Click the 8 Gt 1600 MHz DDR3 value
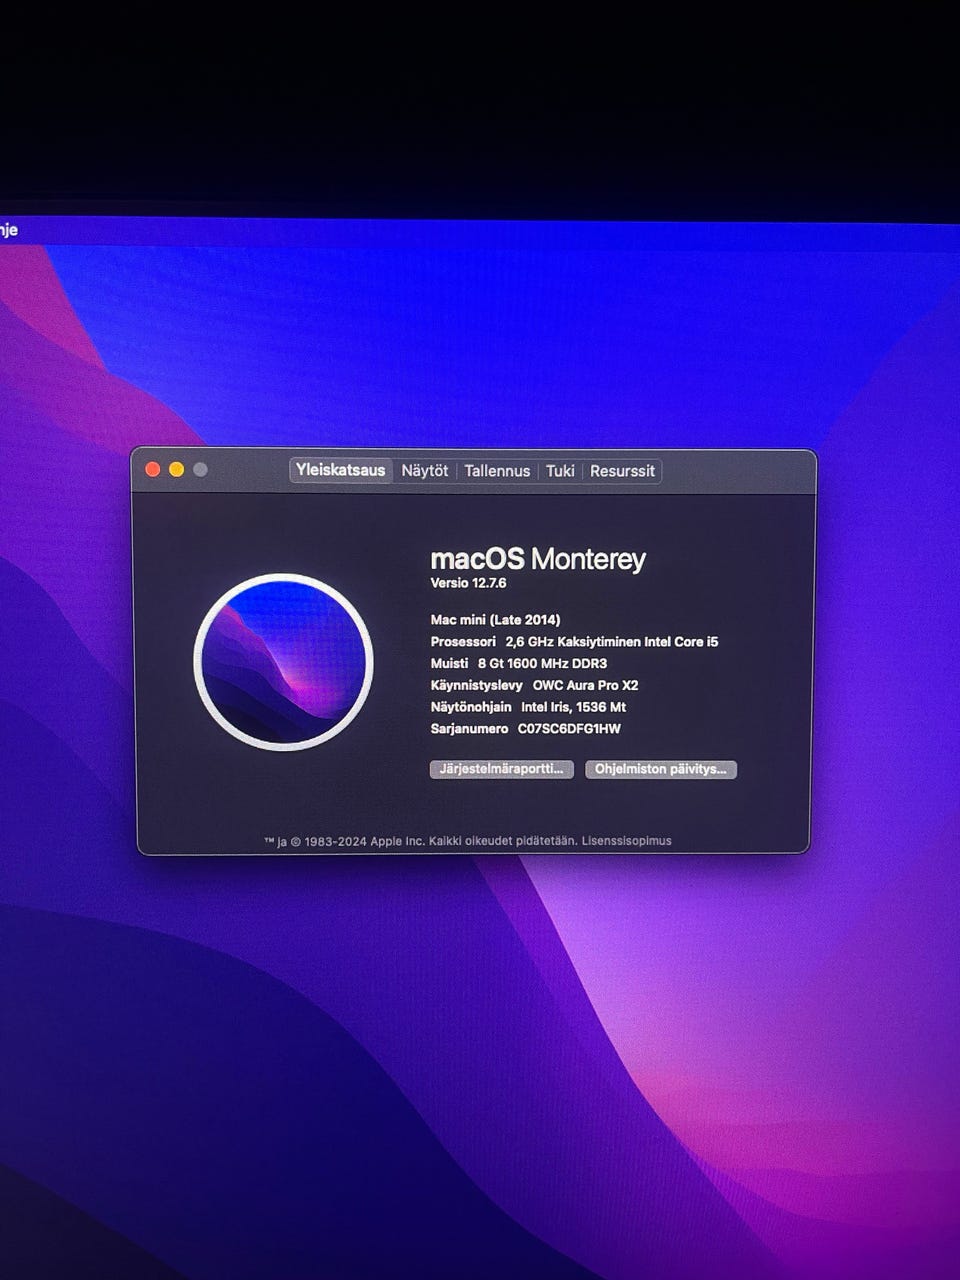Image resolution: width=960 pixels, height=1280 pixels. [x=542, y=664]
